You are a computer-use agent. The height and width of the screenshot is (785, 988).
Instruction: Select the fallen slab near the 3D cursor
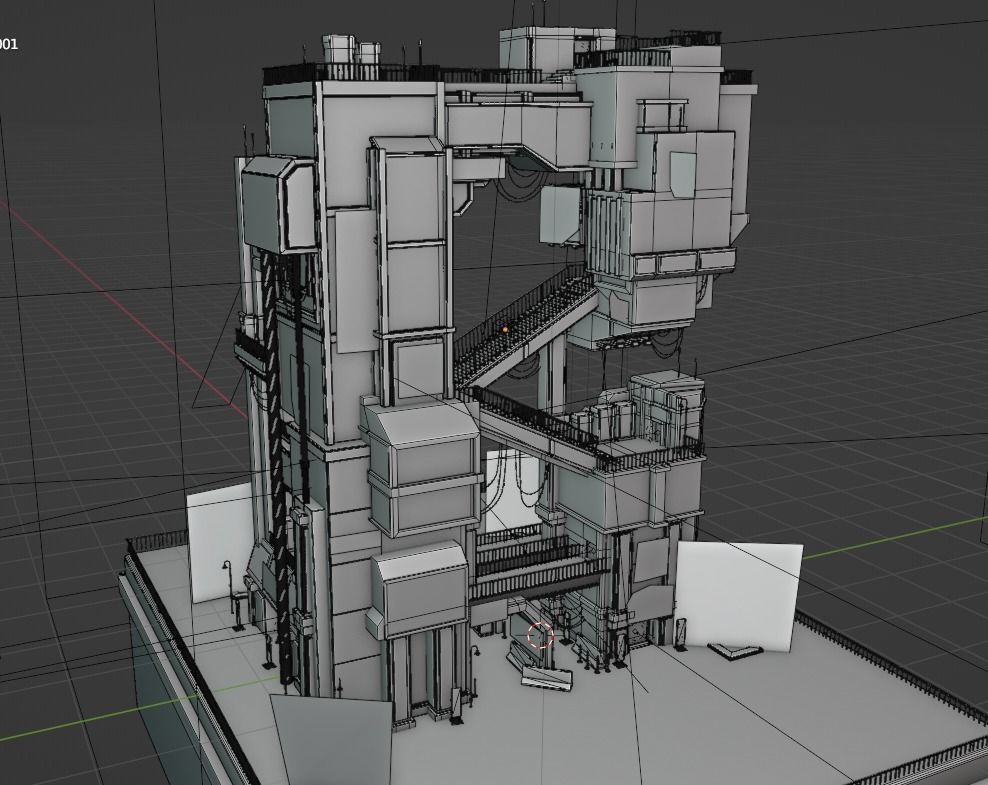tap(546, 679)
